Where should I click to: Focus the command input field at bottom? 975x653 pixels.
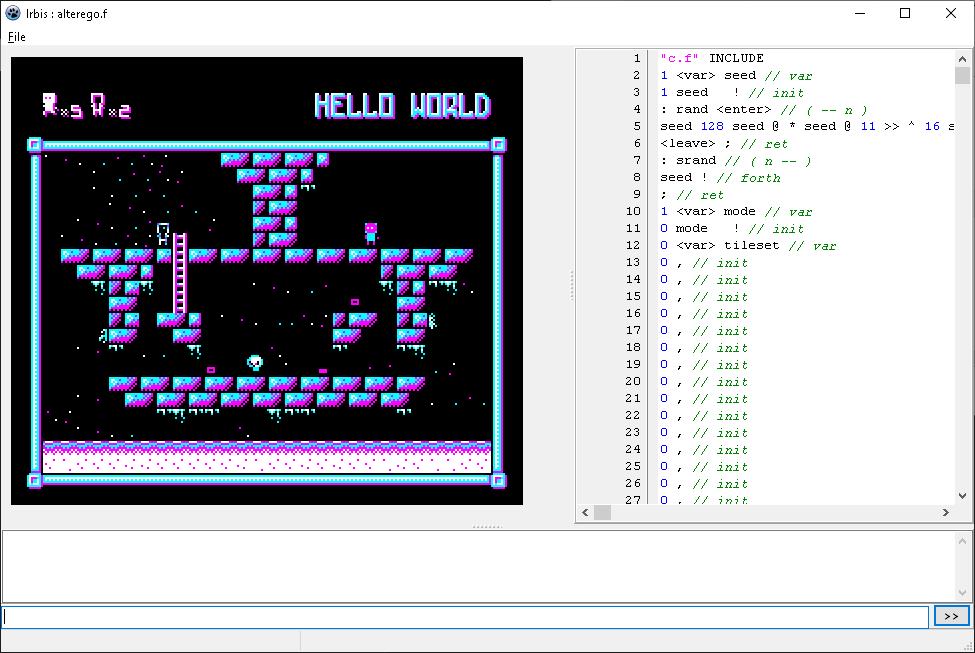465,617
